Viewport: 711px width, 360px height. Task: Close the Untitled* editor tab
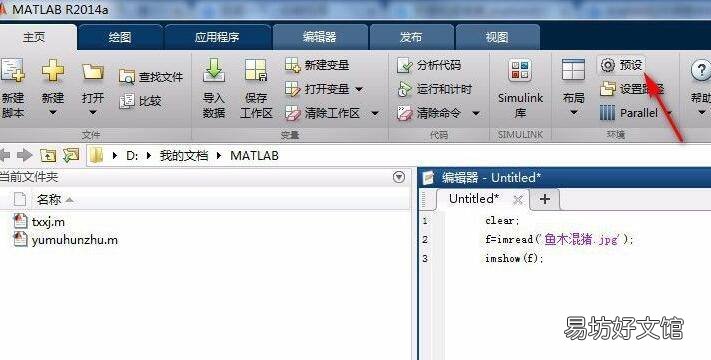(x=518, y=199)
